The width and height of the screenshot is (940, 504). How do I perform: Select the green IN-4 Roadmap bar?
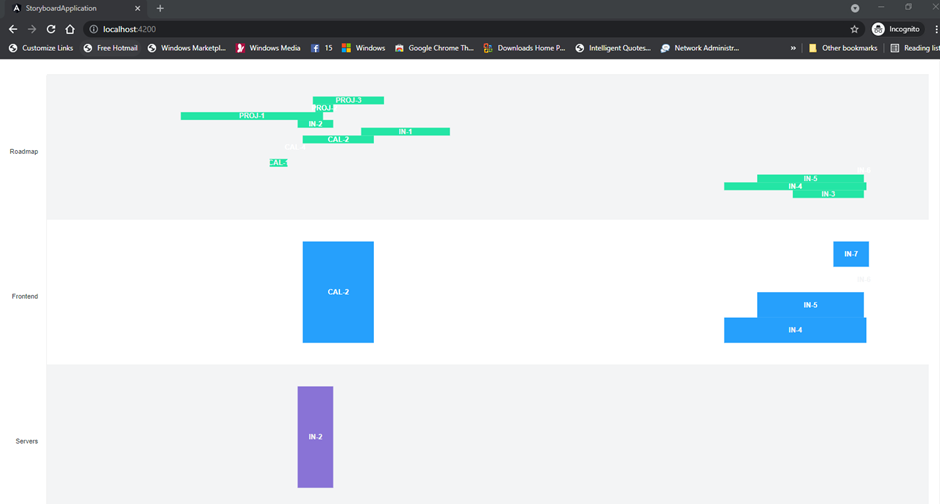coord(795,186)
